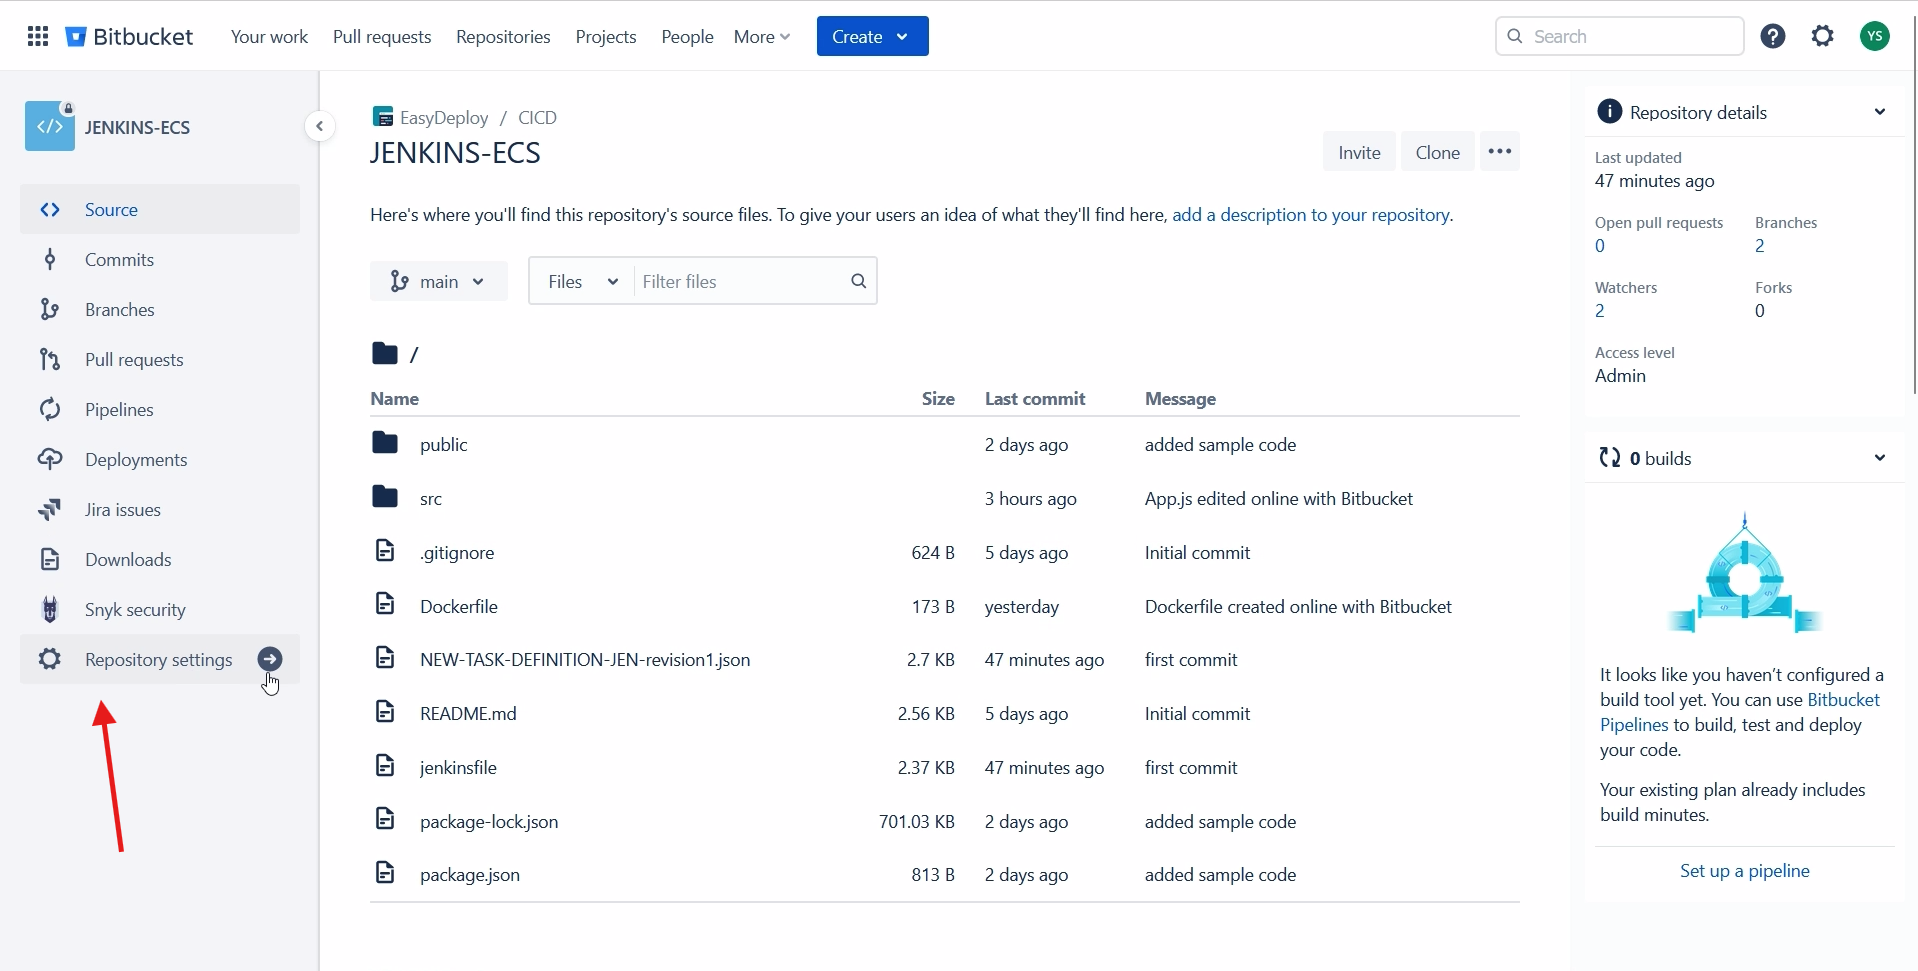
Task: Click the arrow next to Repository settings
Action: pyautogui.click(x=270, y=659)
